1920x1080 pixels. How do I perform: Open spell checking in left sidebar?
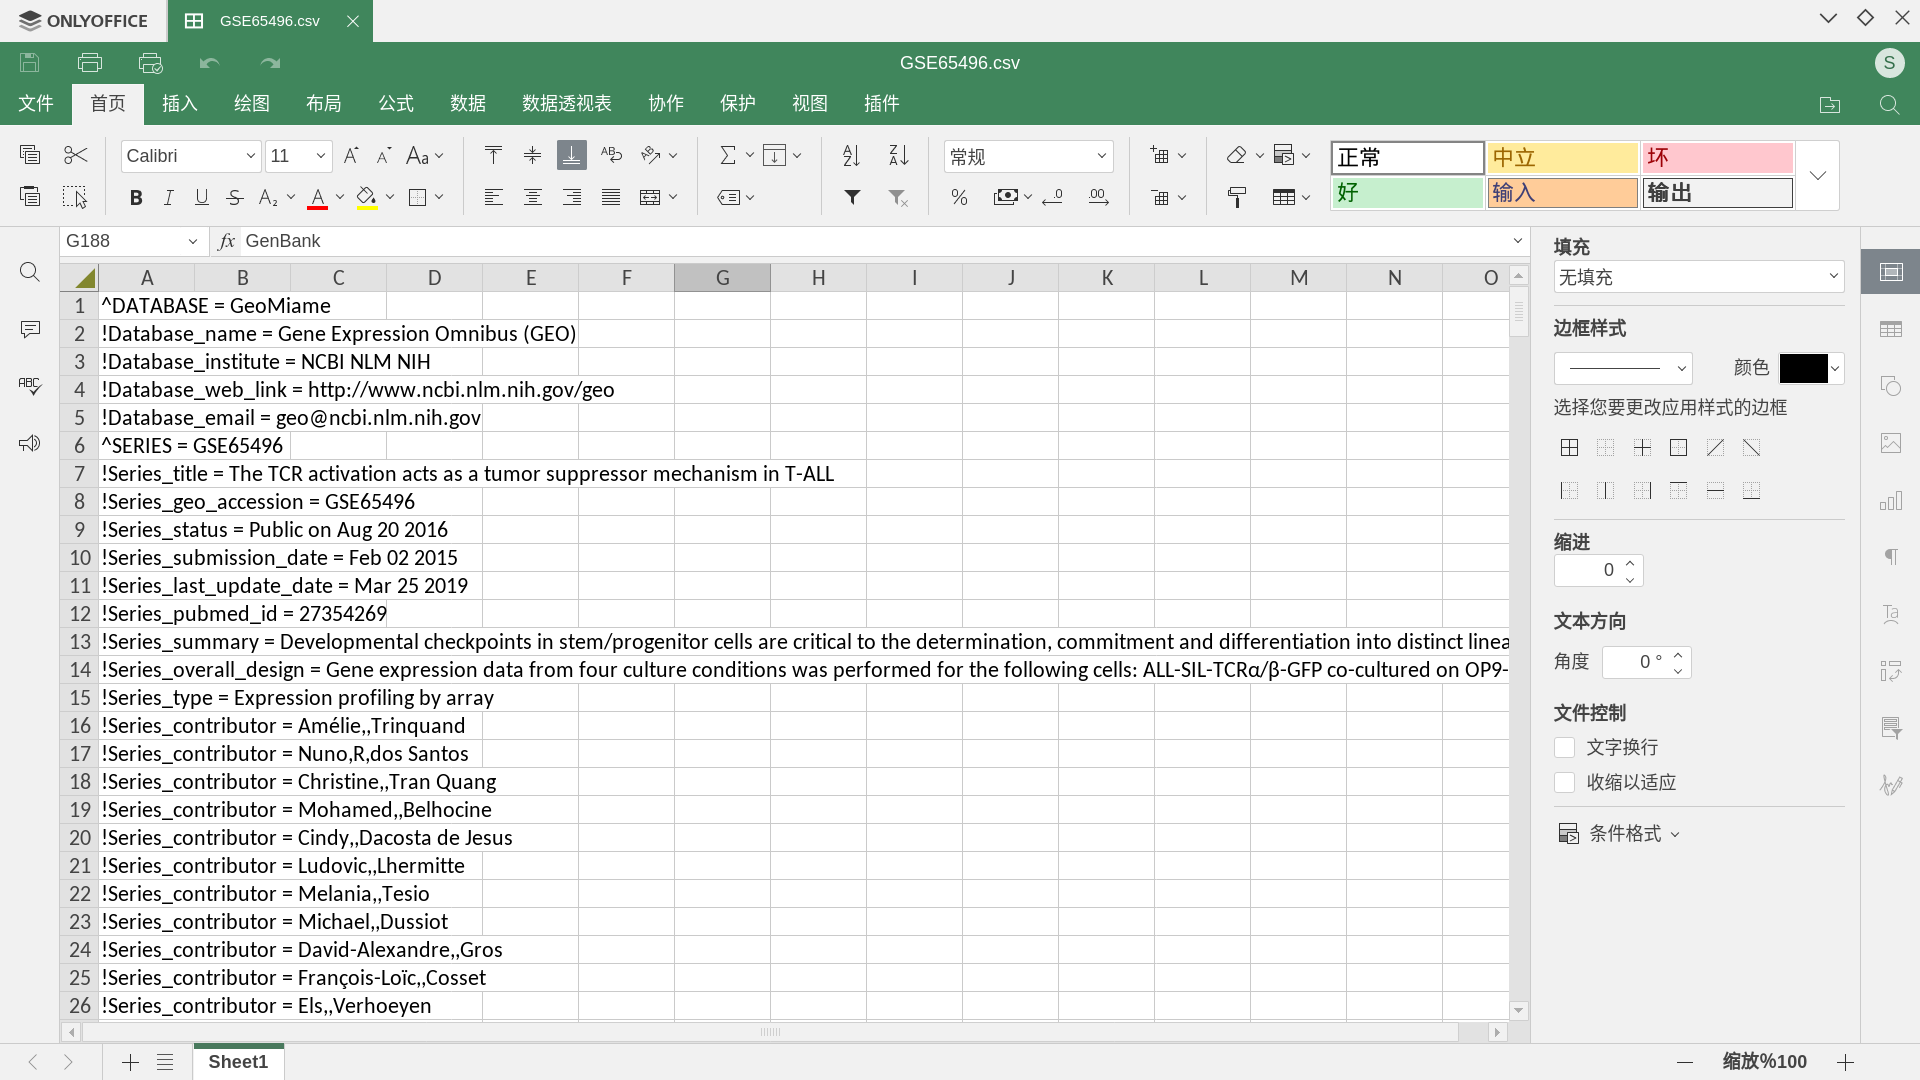point(30,386)
